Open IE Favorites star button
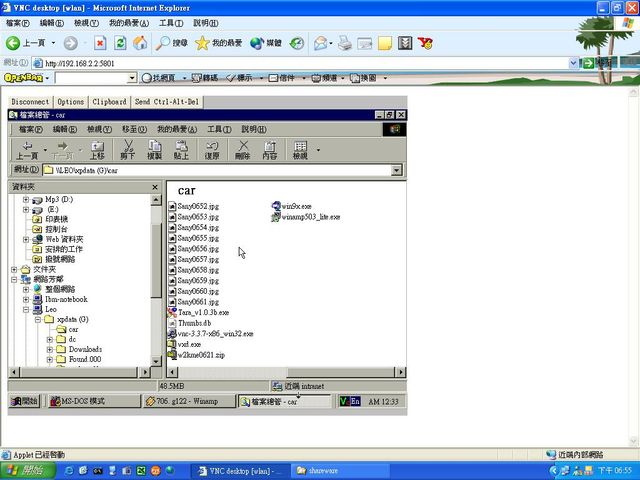The width and height of the screenshot is (640, 480). 218,43
